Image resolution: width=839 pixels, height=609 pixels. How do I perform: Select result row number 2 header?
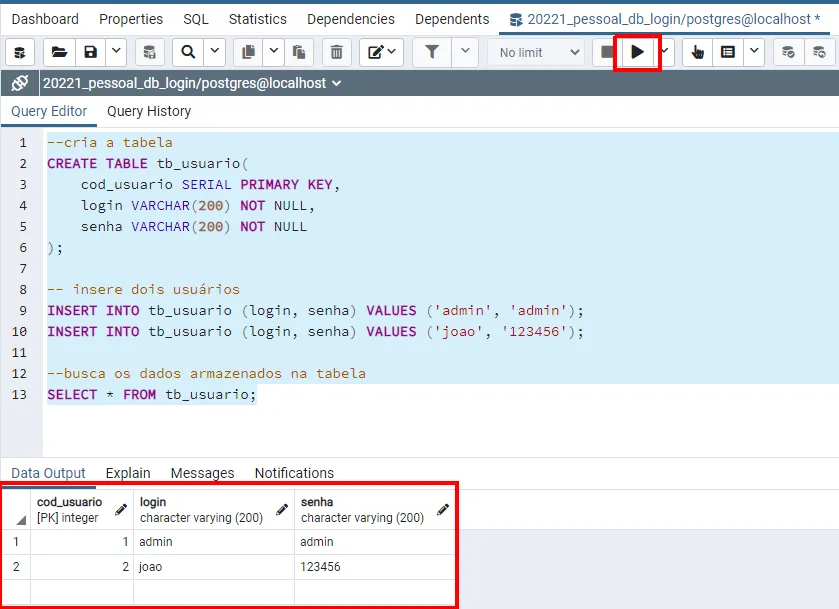(x=16, y=567)
